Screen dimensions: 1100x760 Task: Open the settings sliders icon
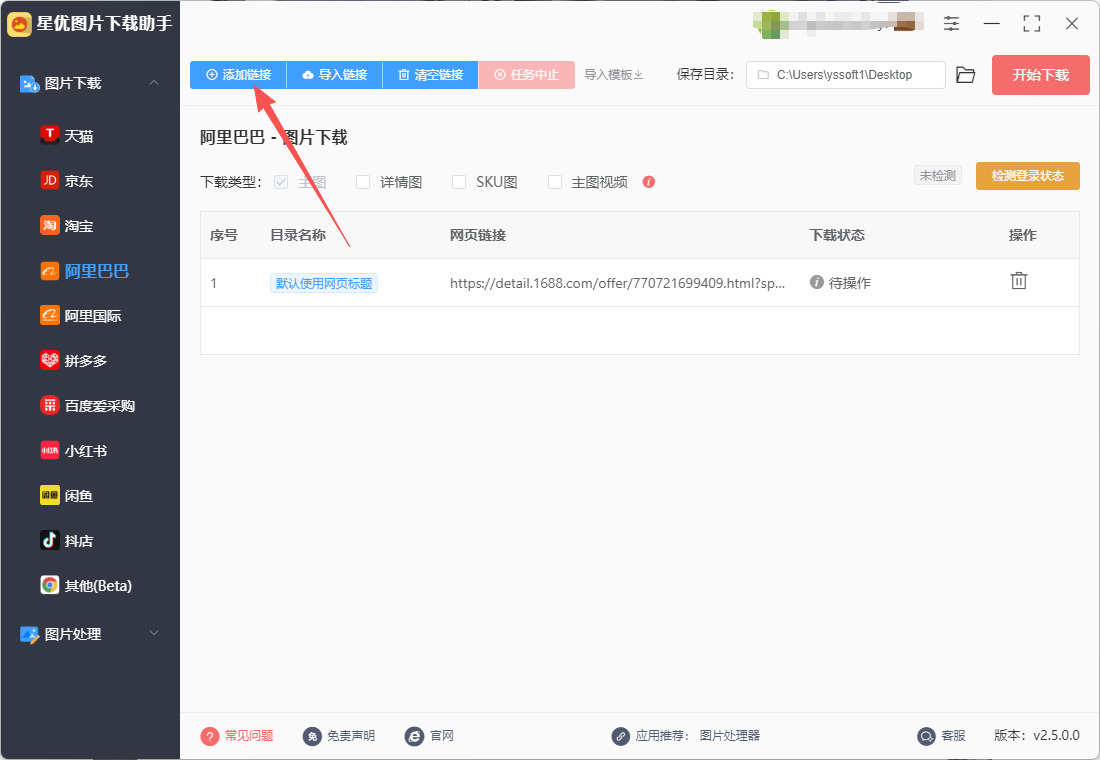pyautogui.click(x=951, y=23)
